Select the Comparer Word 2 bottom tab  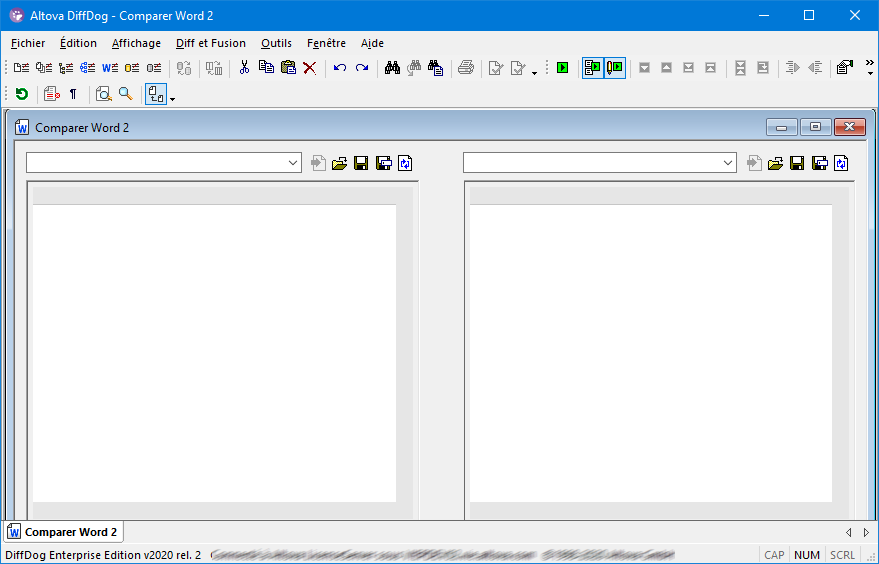coord(63,532)
